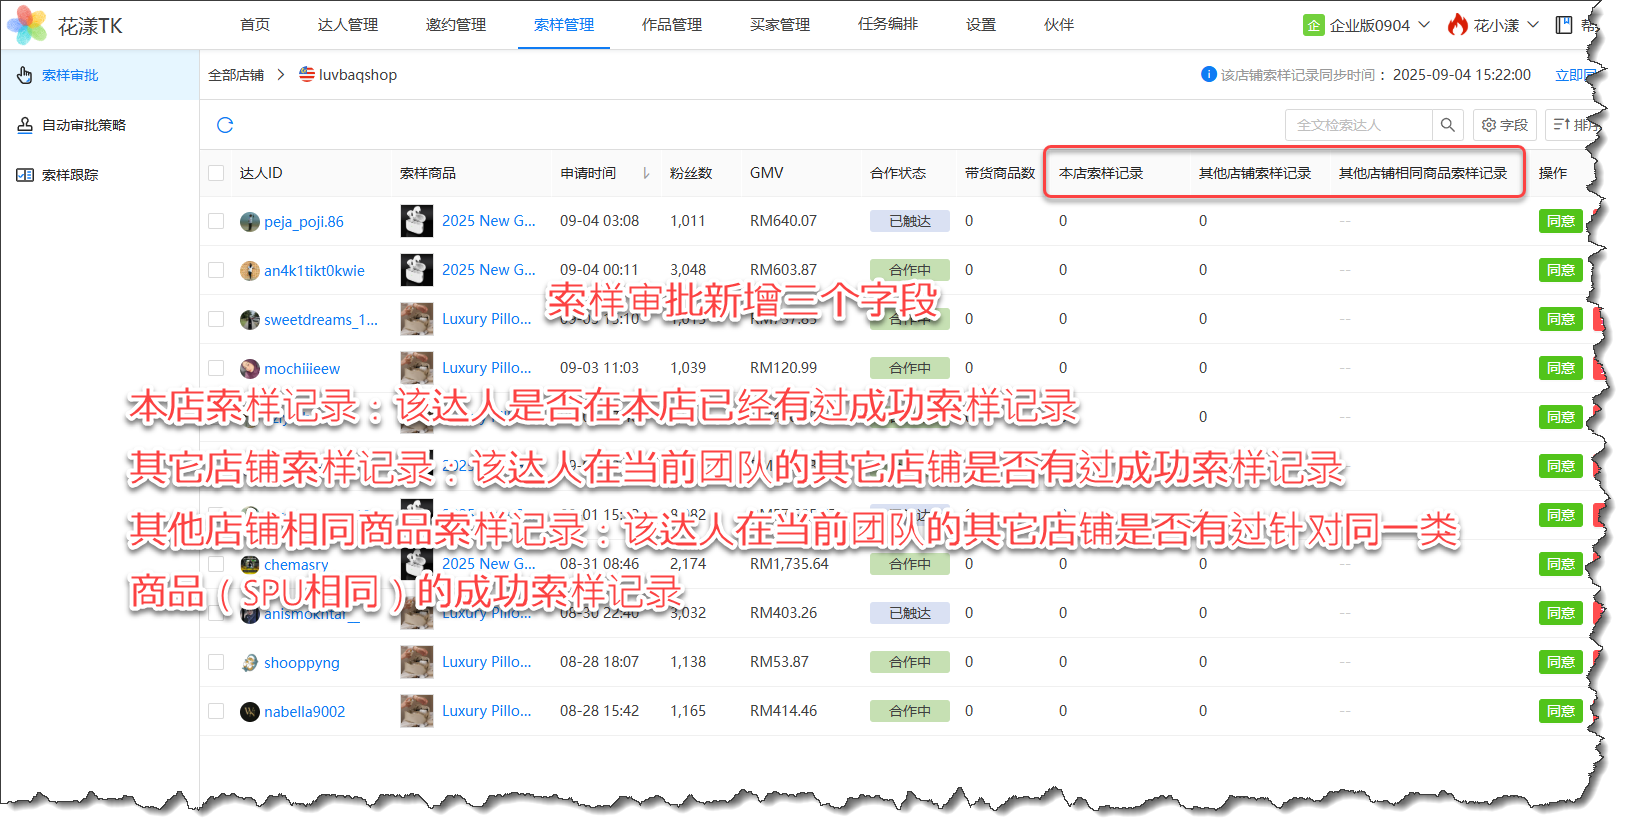Focus the 全文检索达人 search field
Image resolution: width=1632 pixels, height=834 pixels.
pos(1357,125)
